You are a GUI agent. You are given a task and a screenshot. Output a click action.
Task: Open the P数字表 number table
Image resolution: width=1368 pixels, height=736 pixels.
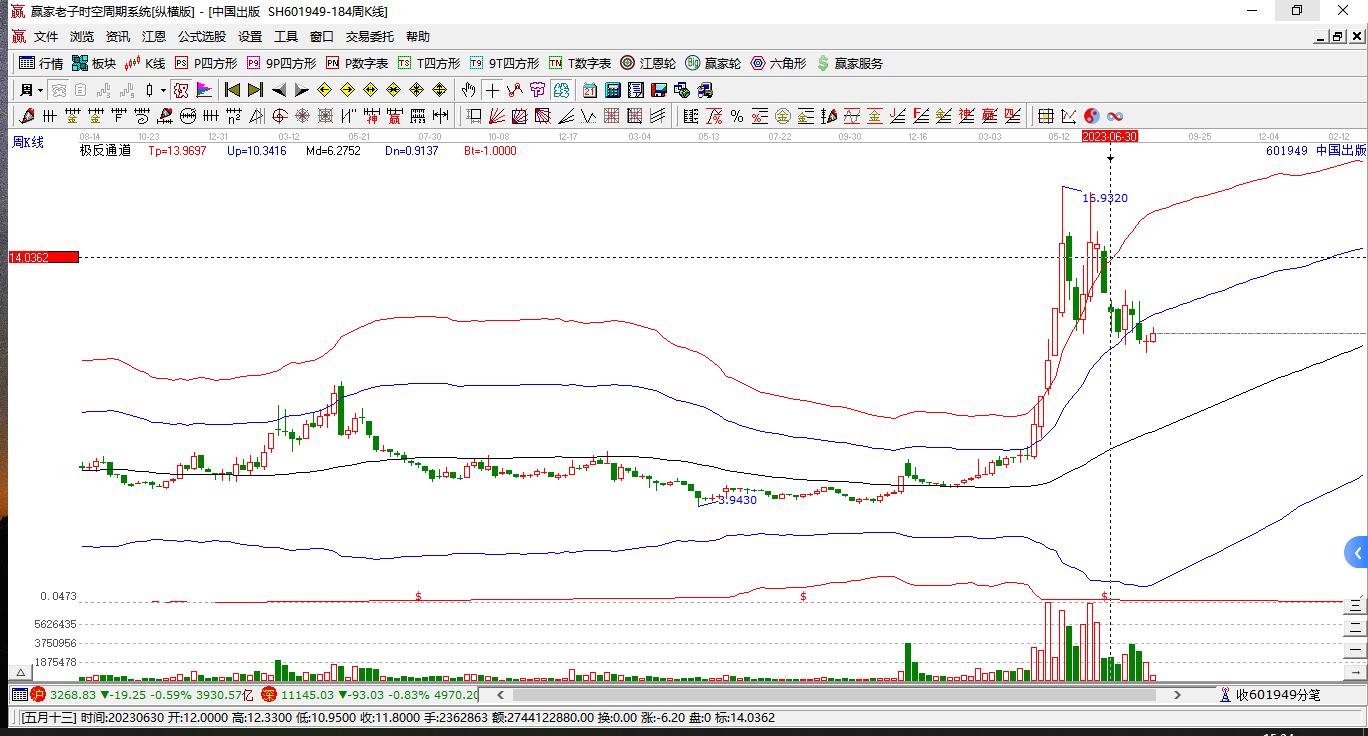pyautogui.click(x=357, y=63)
